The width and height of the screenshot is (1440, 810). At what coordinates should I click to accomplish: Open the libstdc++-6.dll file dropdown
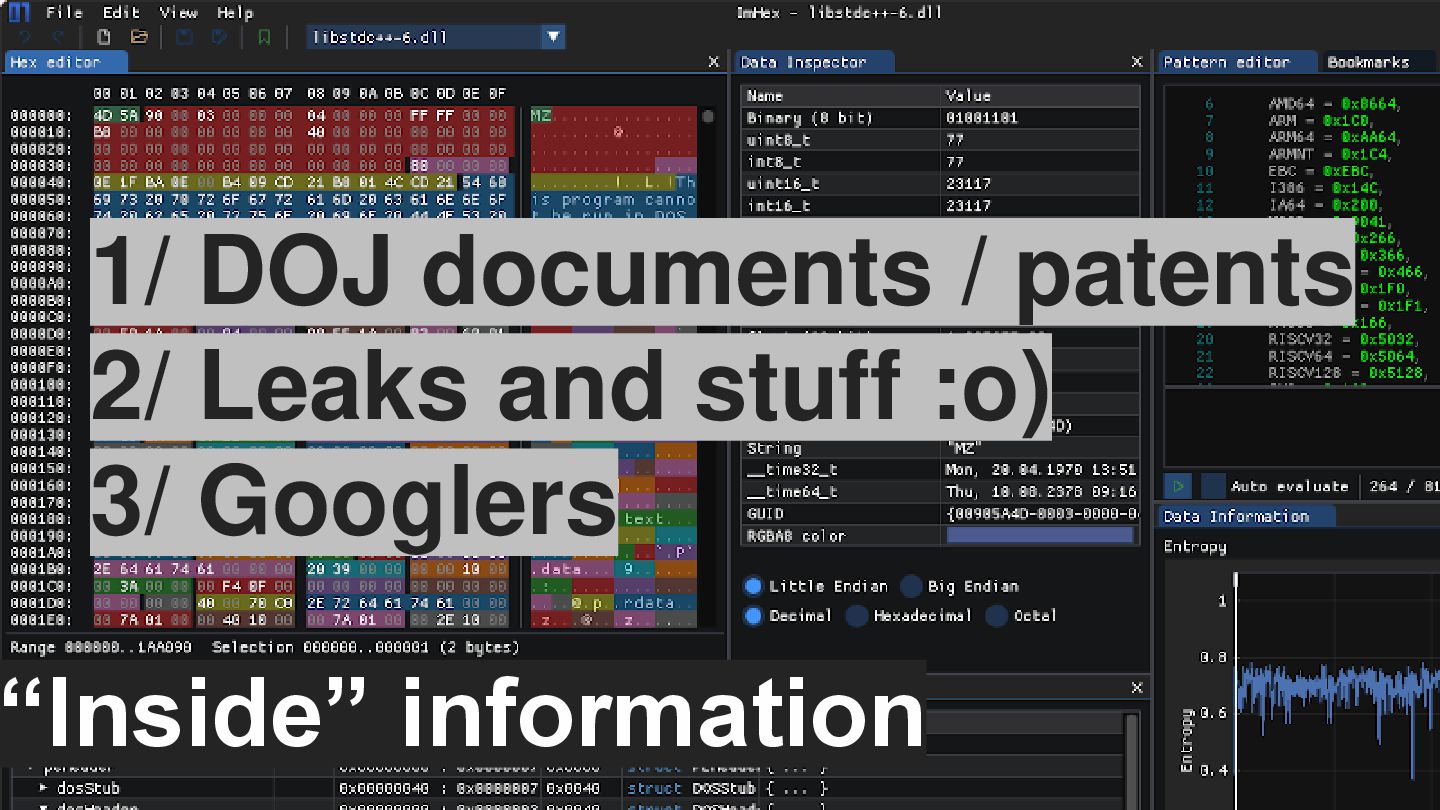click(x=553, y=38)
